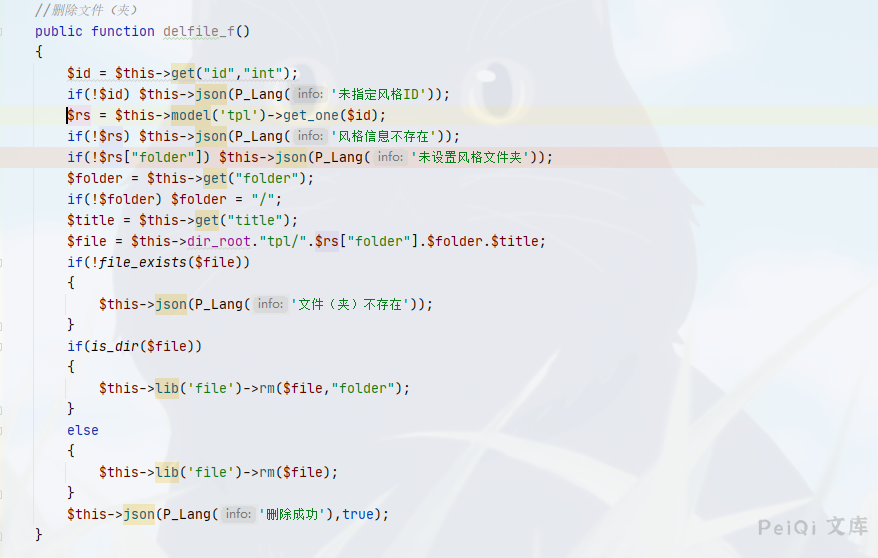878x558 pixels.
Task: Click the delfile_f function name
Action: [x=199, y=31]
